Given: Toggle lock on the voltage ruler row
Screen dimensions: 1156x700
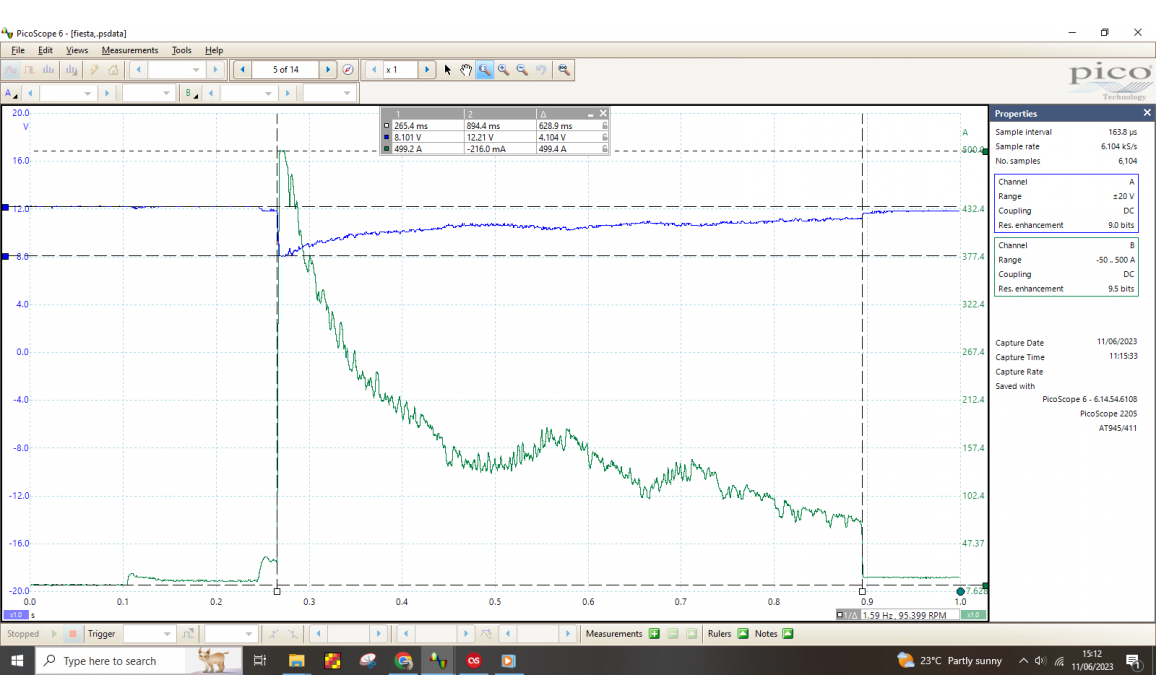Looking at the screenshot, I should [604, 138].
